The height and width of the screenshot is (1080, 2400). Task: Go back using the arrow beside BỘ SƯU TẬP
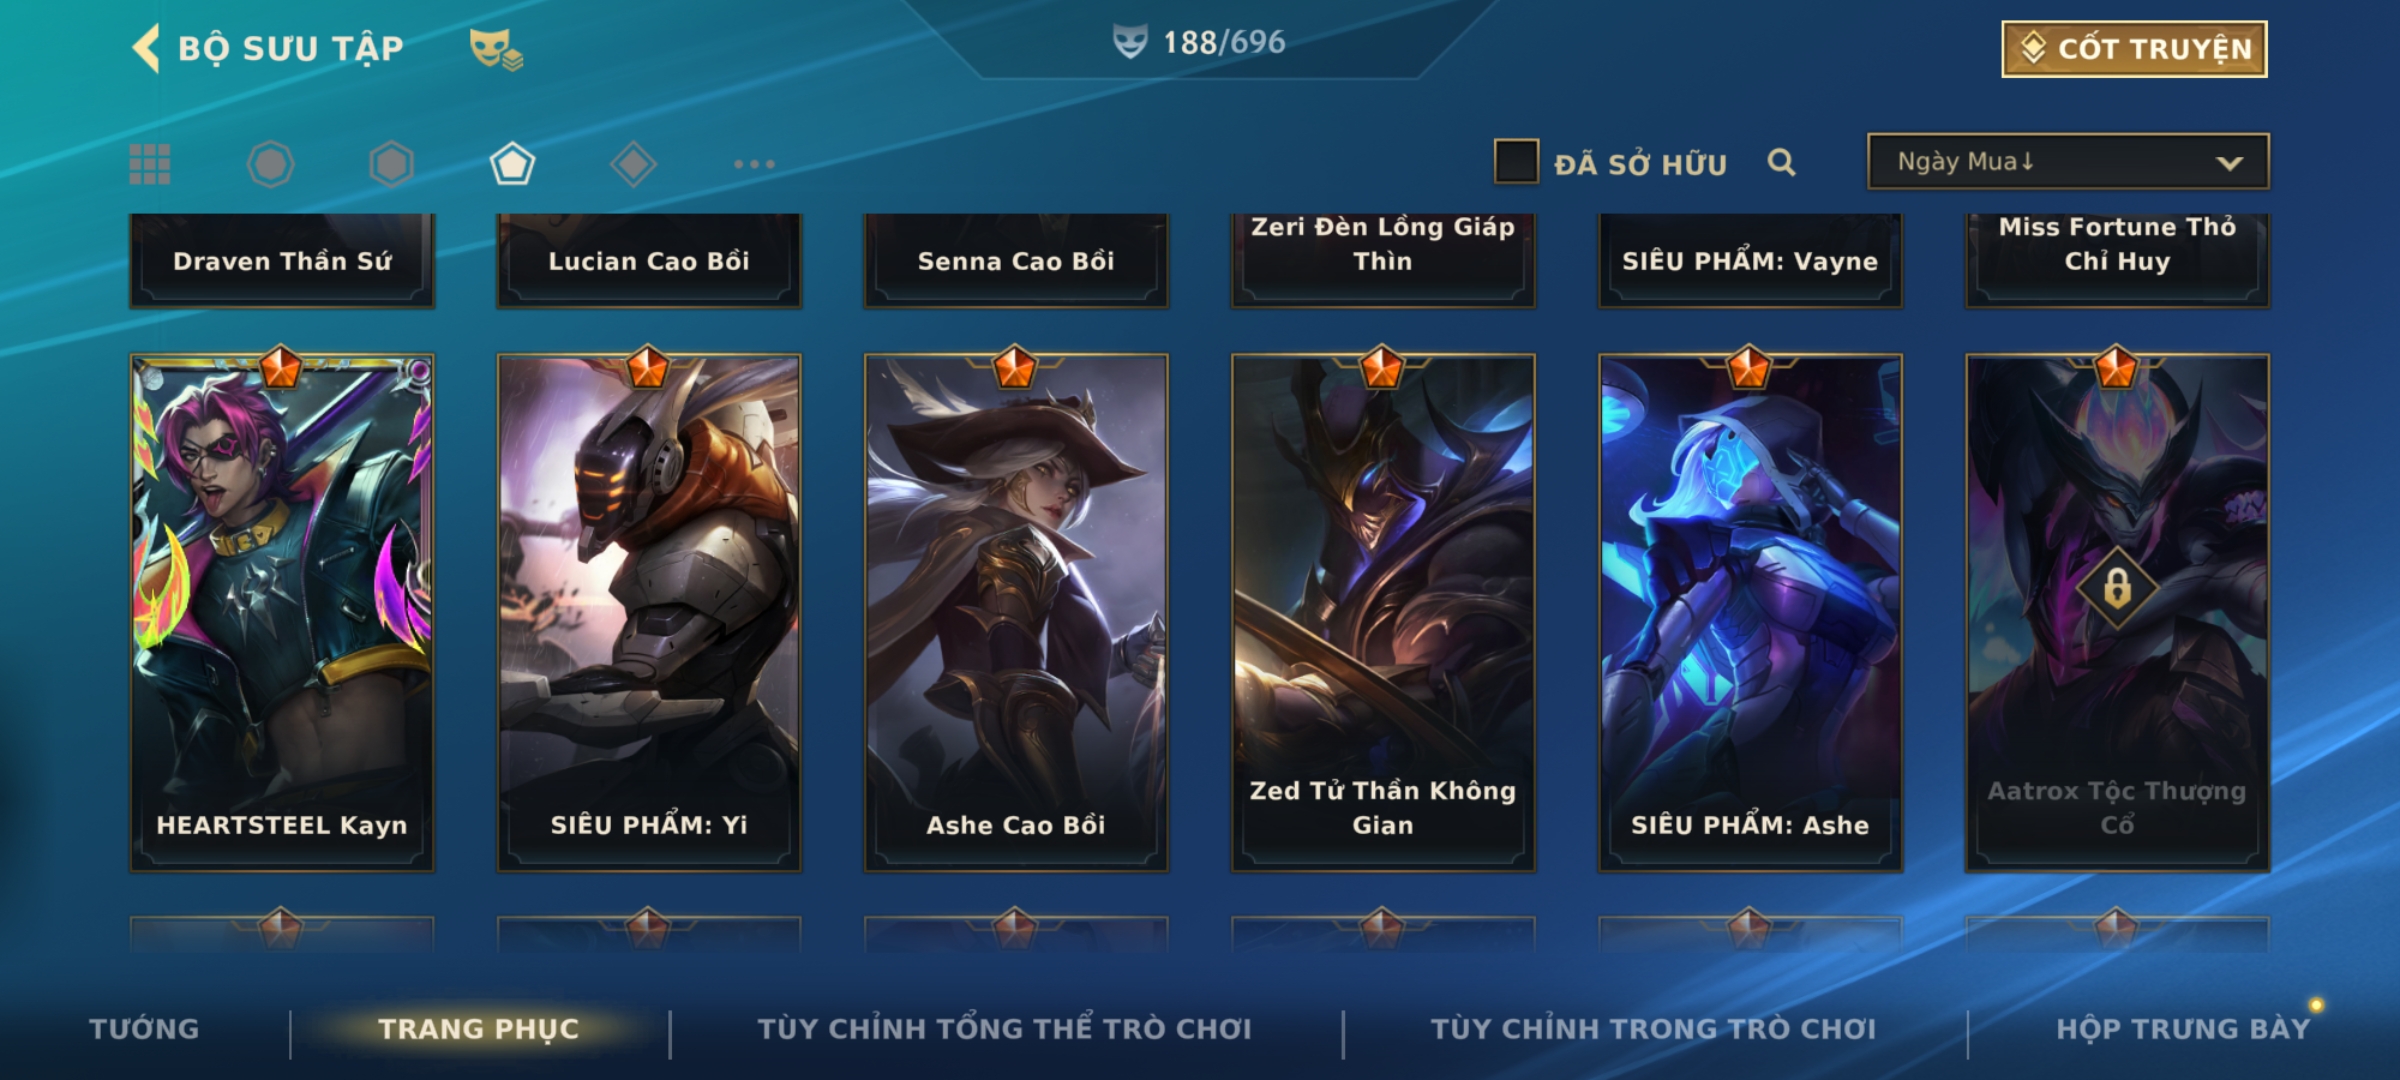coord(146,48)
